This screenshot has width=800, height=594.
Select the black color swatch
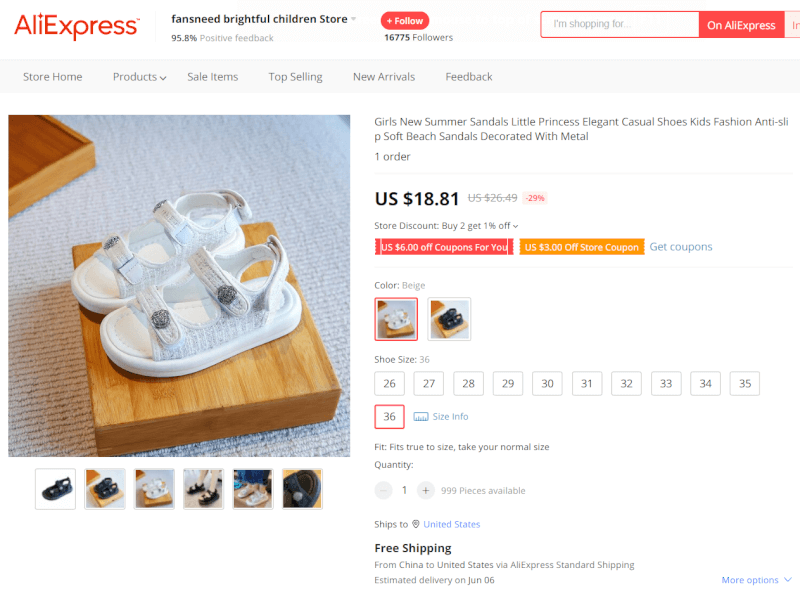click(x=449, y=319)
